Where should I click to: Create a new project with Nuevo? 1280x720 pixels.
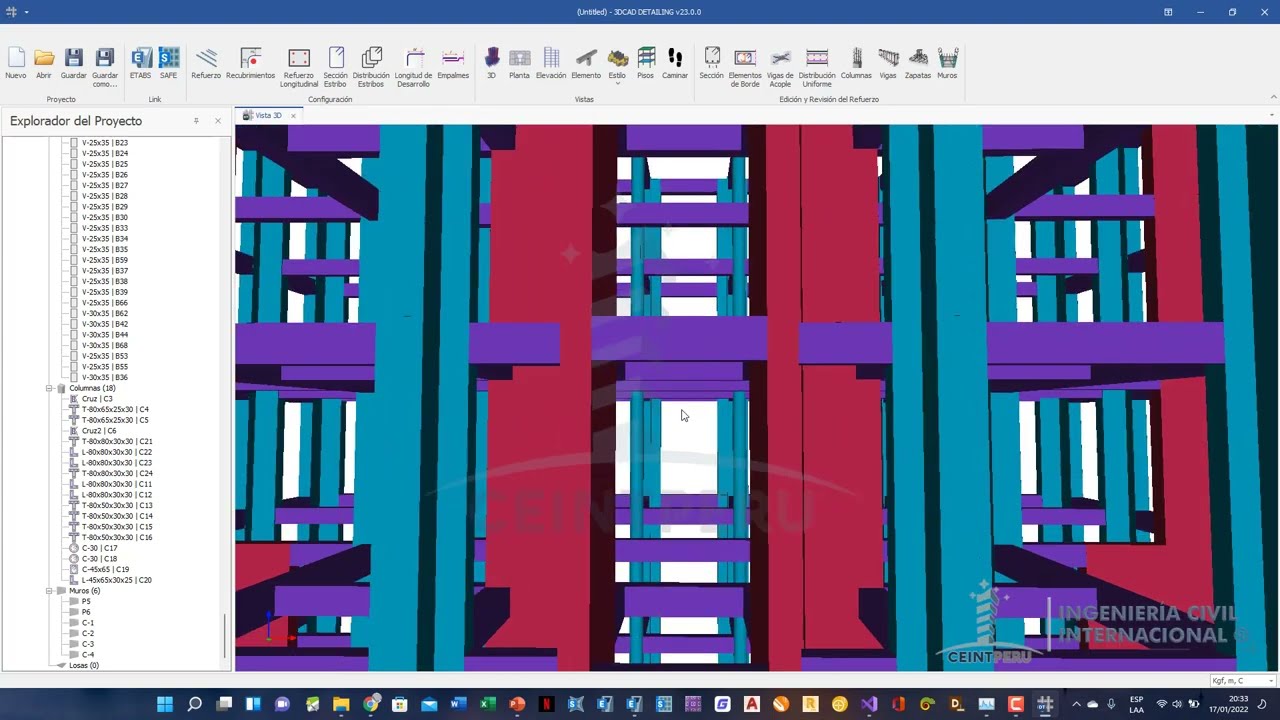click(x=16, y=64)
